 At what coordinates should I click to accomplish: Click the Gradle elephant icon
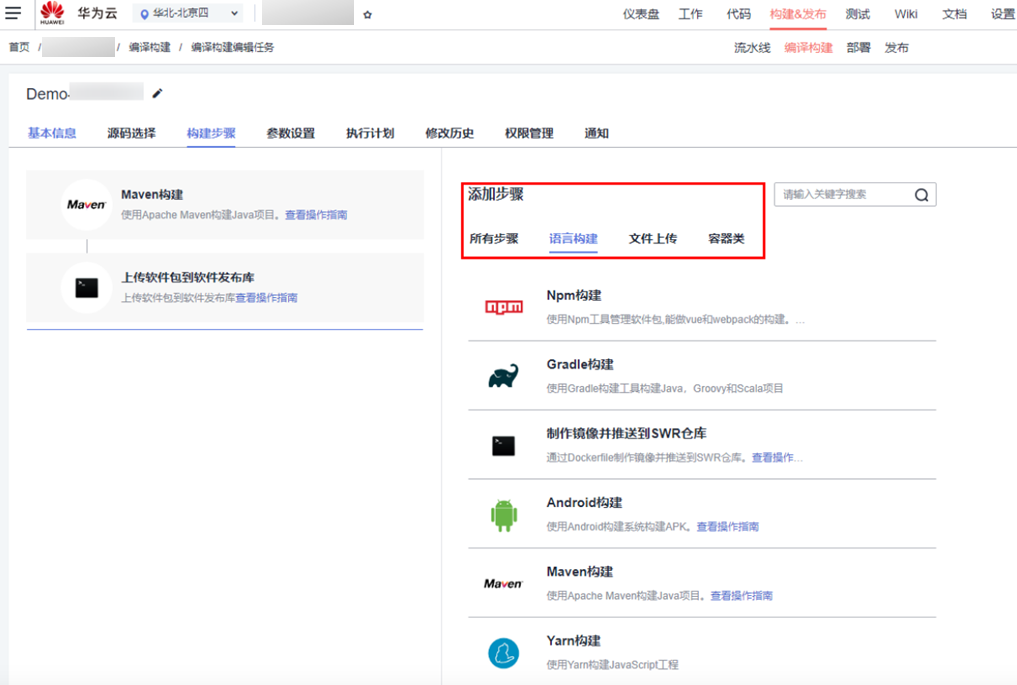pos(503,376)
